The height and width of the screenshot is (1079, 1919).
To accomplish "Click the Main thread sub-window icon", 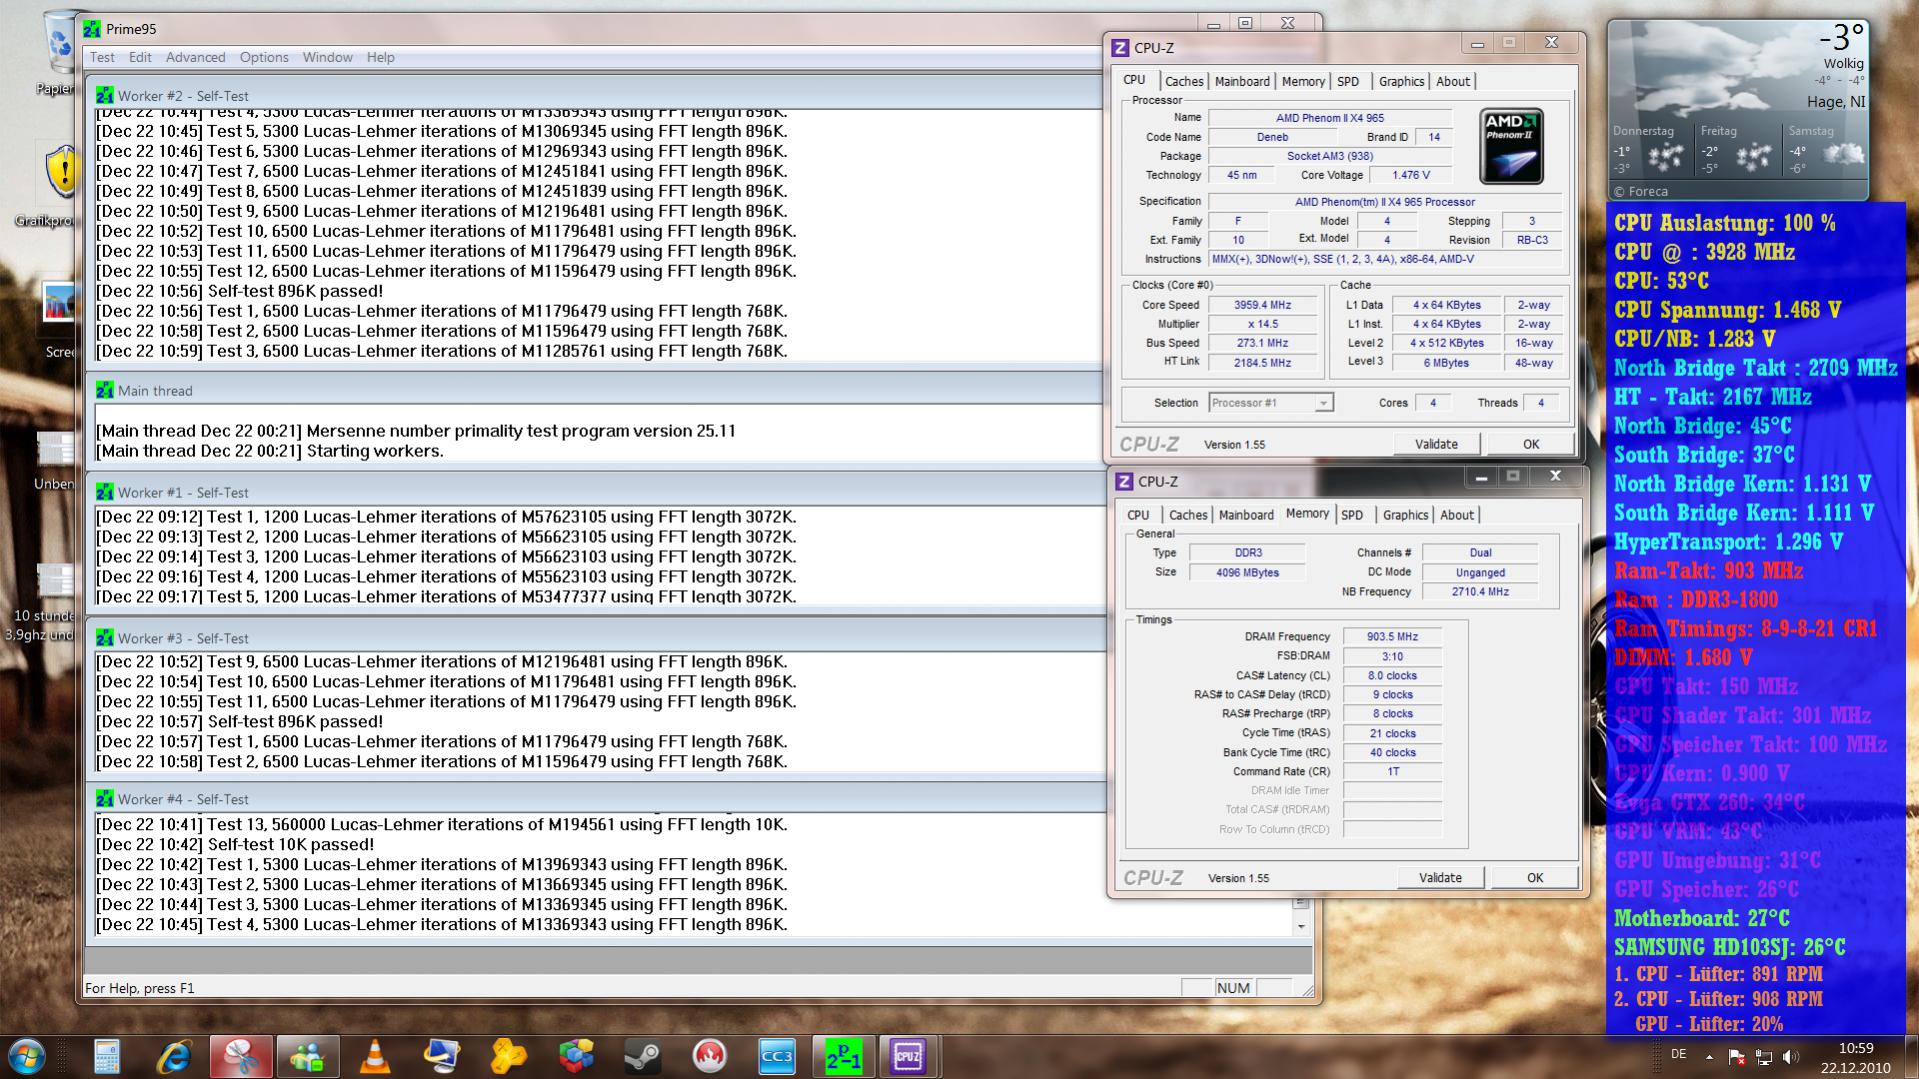I will (104, 390).
